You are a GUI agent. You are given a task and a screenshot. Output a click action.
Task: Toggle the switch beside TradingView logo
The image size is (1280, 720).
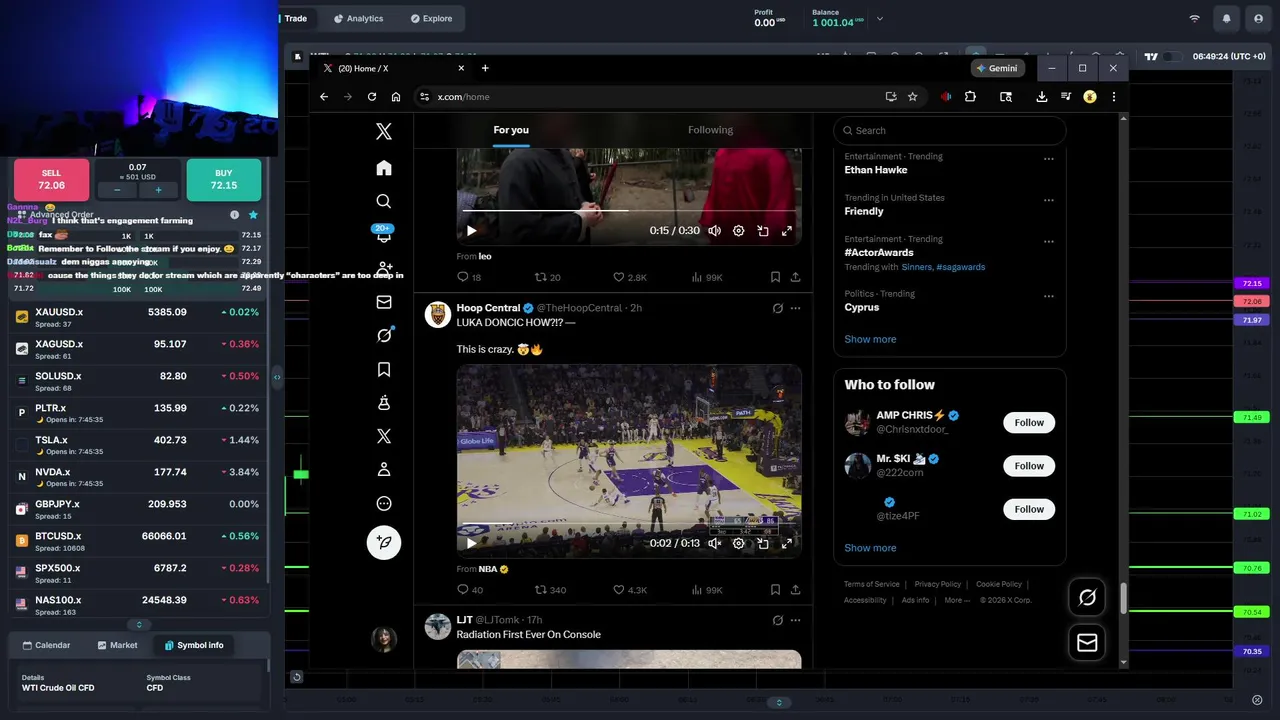[x=1172, y=57]
